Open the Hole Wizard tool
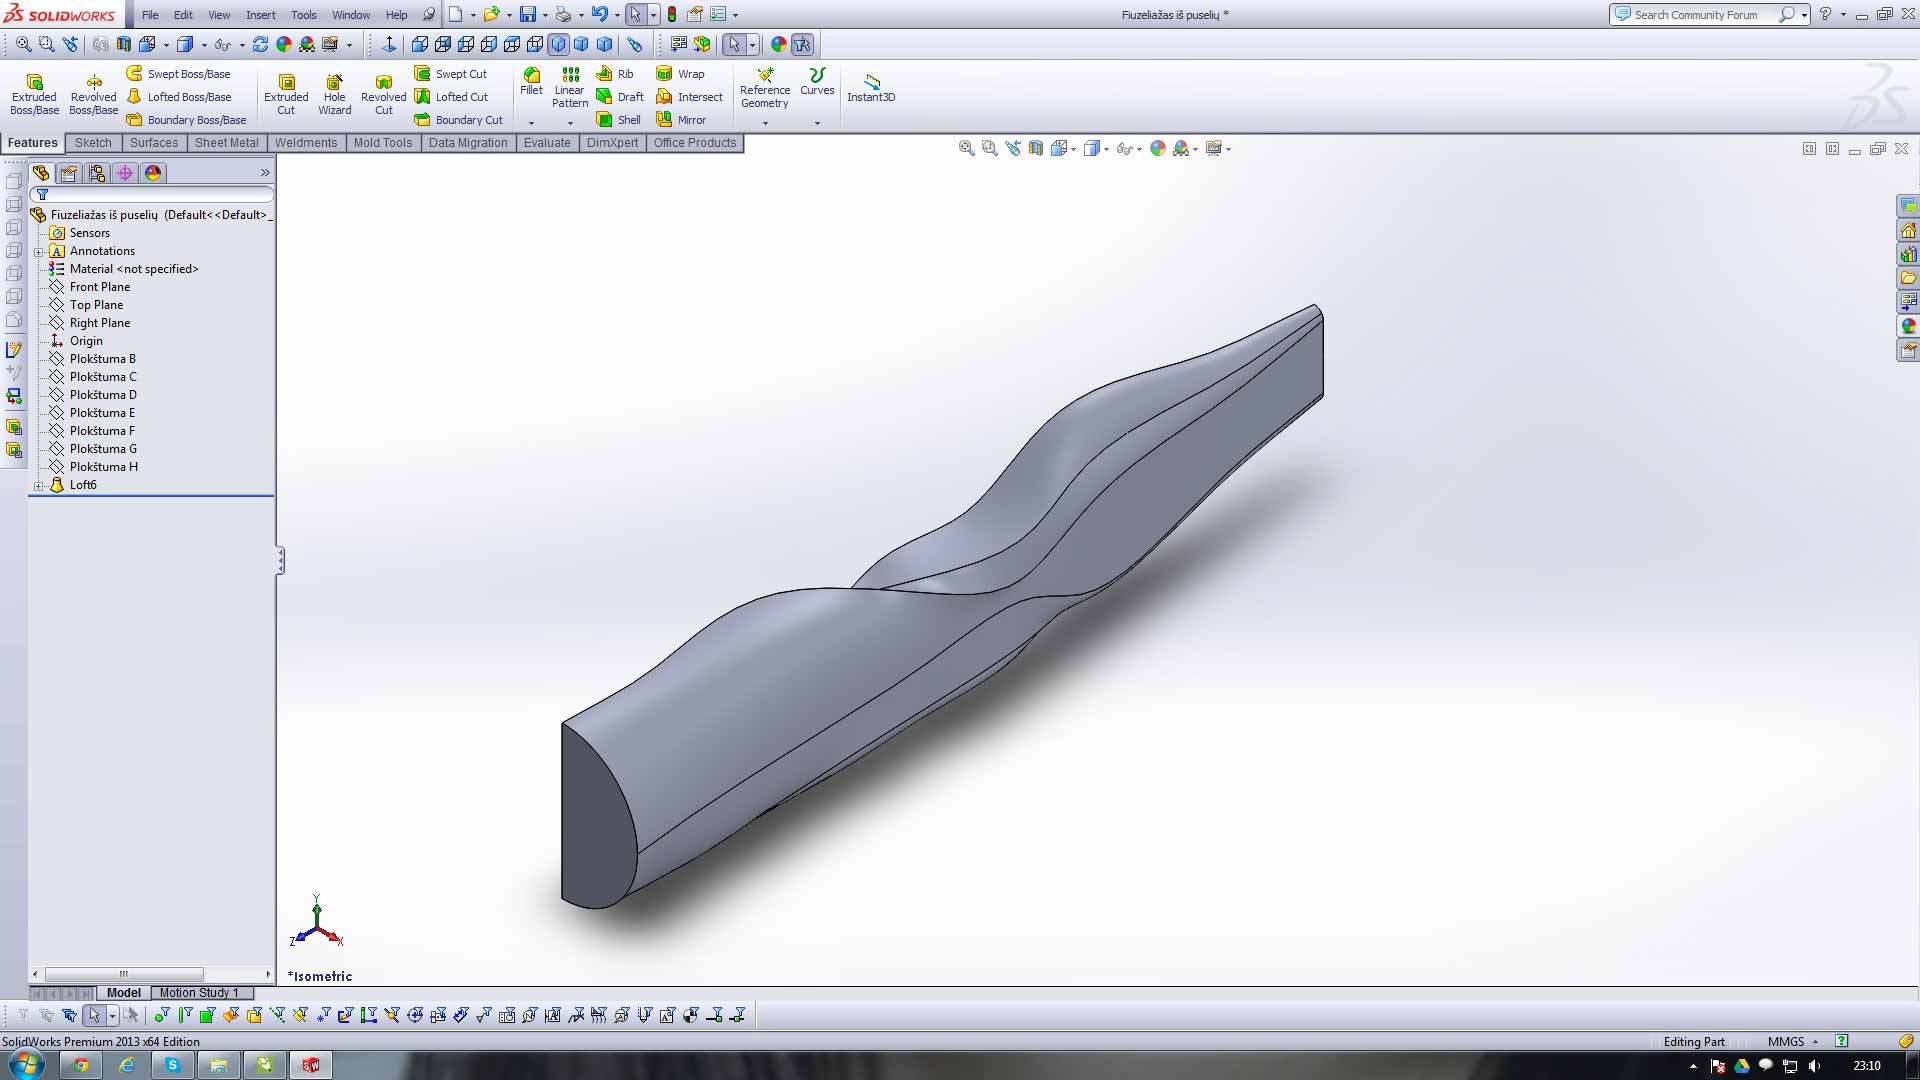 (x=334, y=92)
